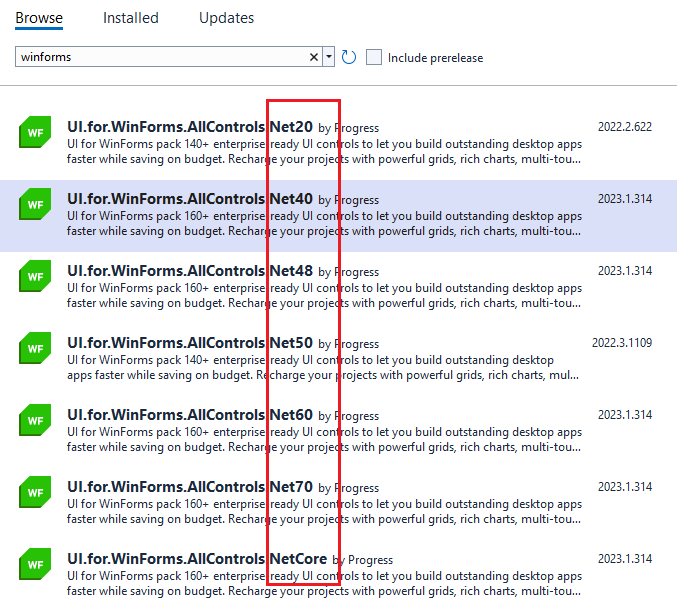Click the refresh packages icon
677x601 pixels.
[x=349, y=57]
